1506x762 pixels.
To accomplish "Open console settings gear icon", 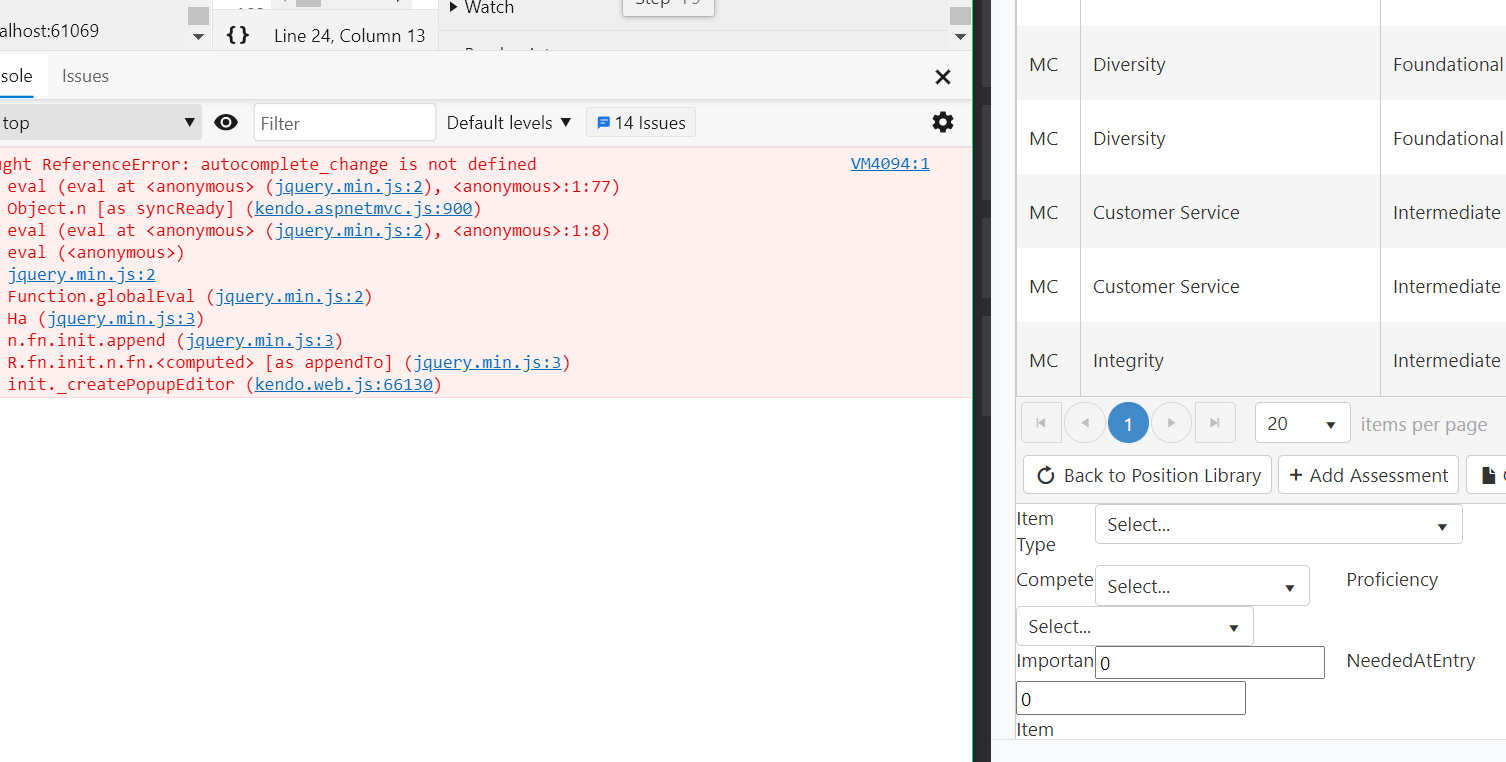I will (x=942, y=122).
